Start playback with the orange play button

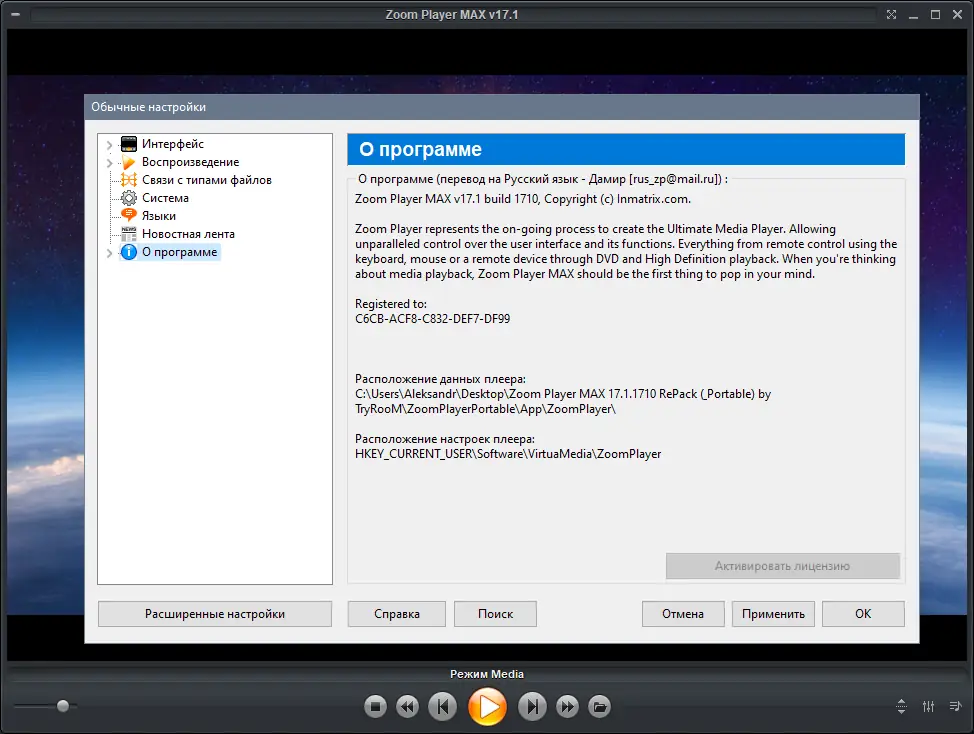[488, 707]
